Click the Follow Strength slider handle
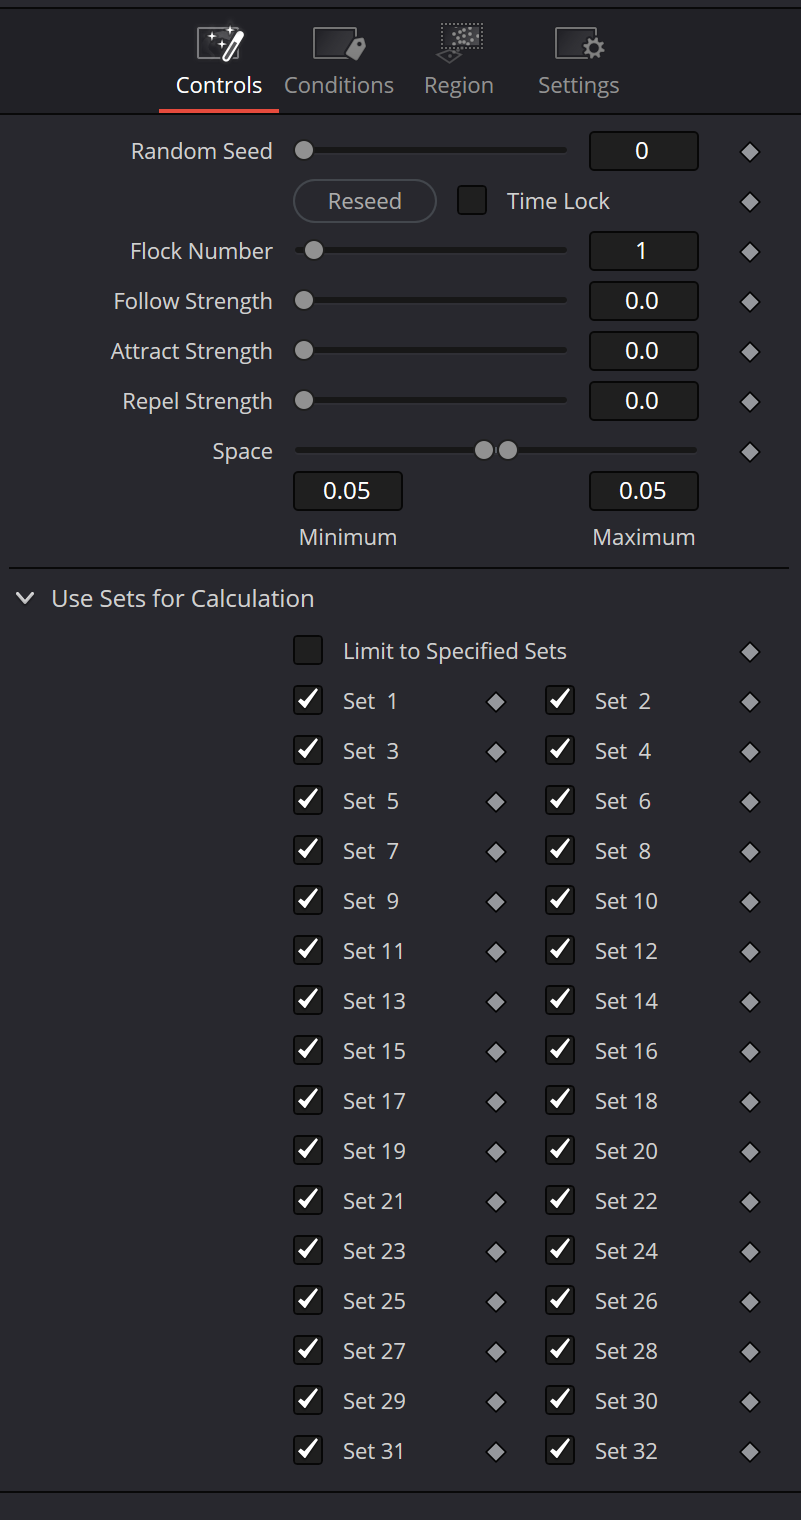The width and height of the screenshot is (801, 1520). tap(304, 301)
